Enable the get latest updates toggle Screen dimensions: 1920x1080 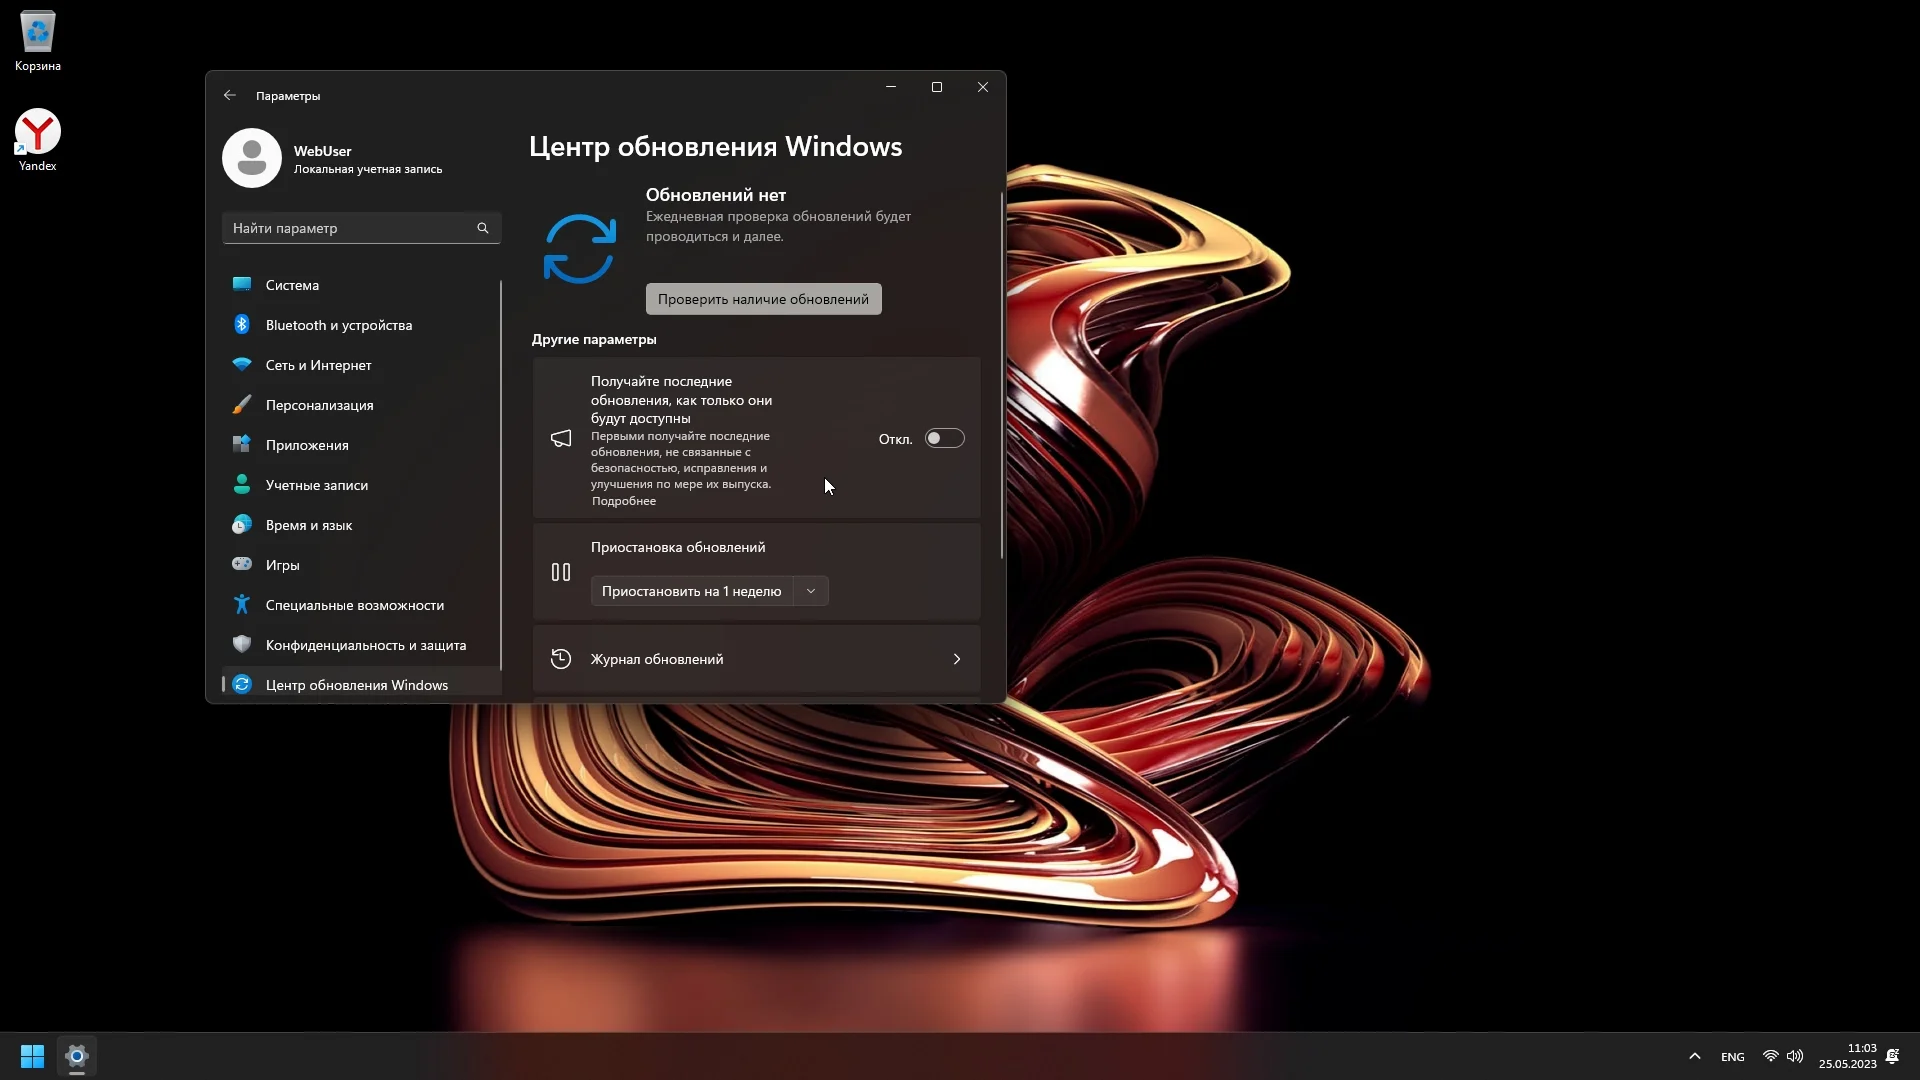coord(944,438)
